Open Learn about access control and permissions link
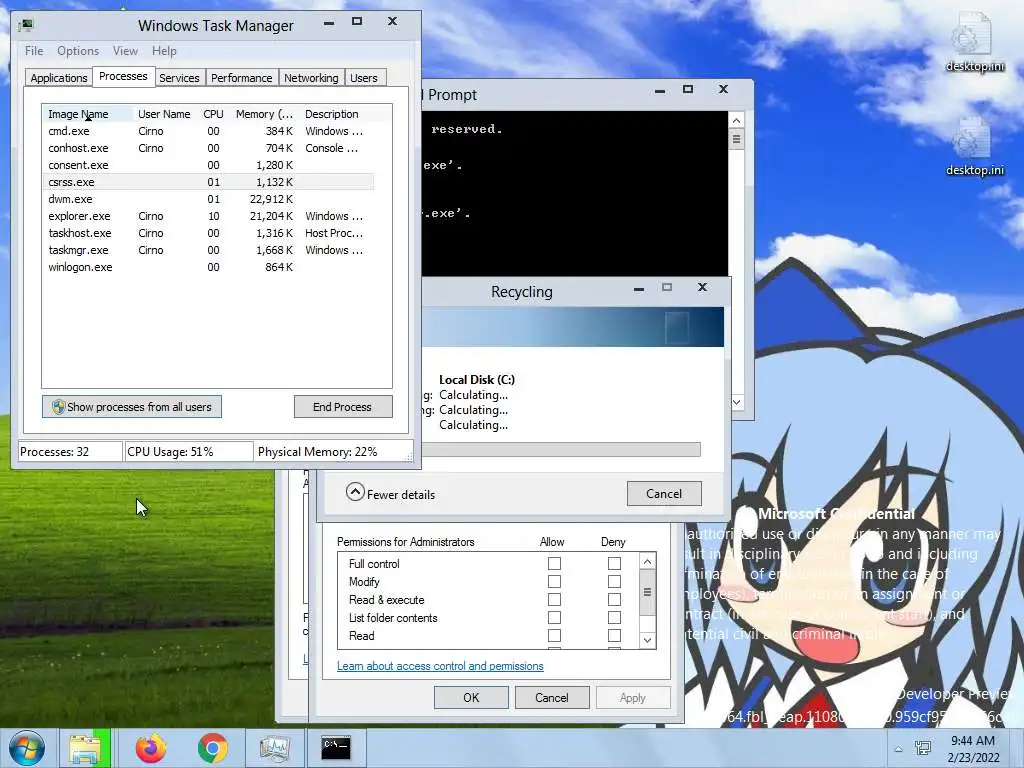The image size is (1024, 768). coord(440,666)
